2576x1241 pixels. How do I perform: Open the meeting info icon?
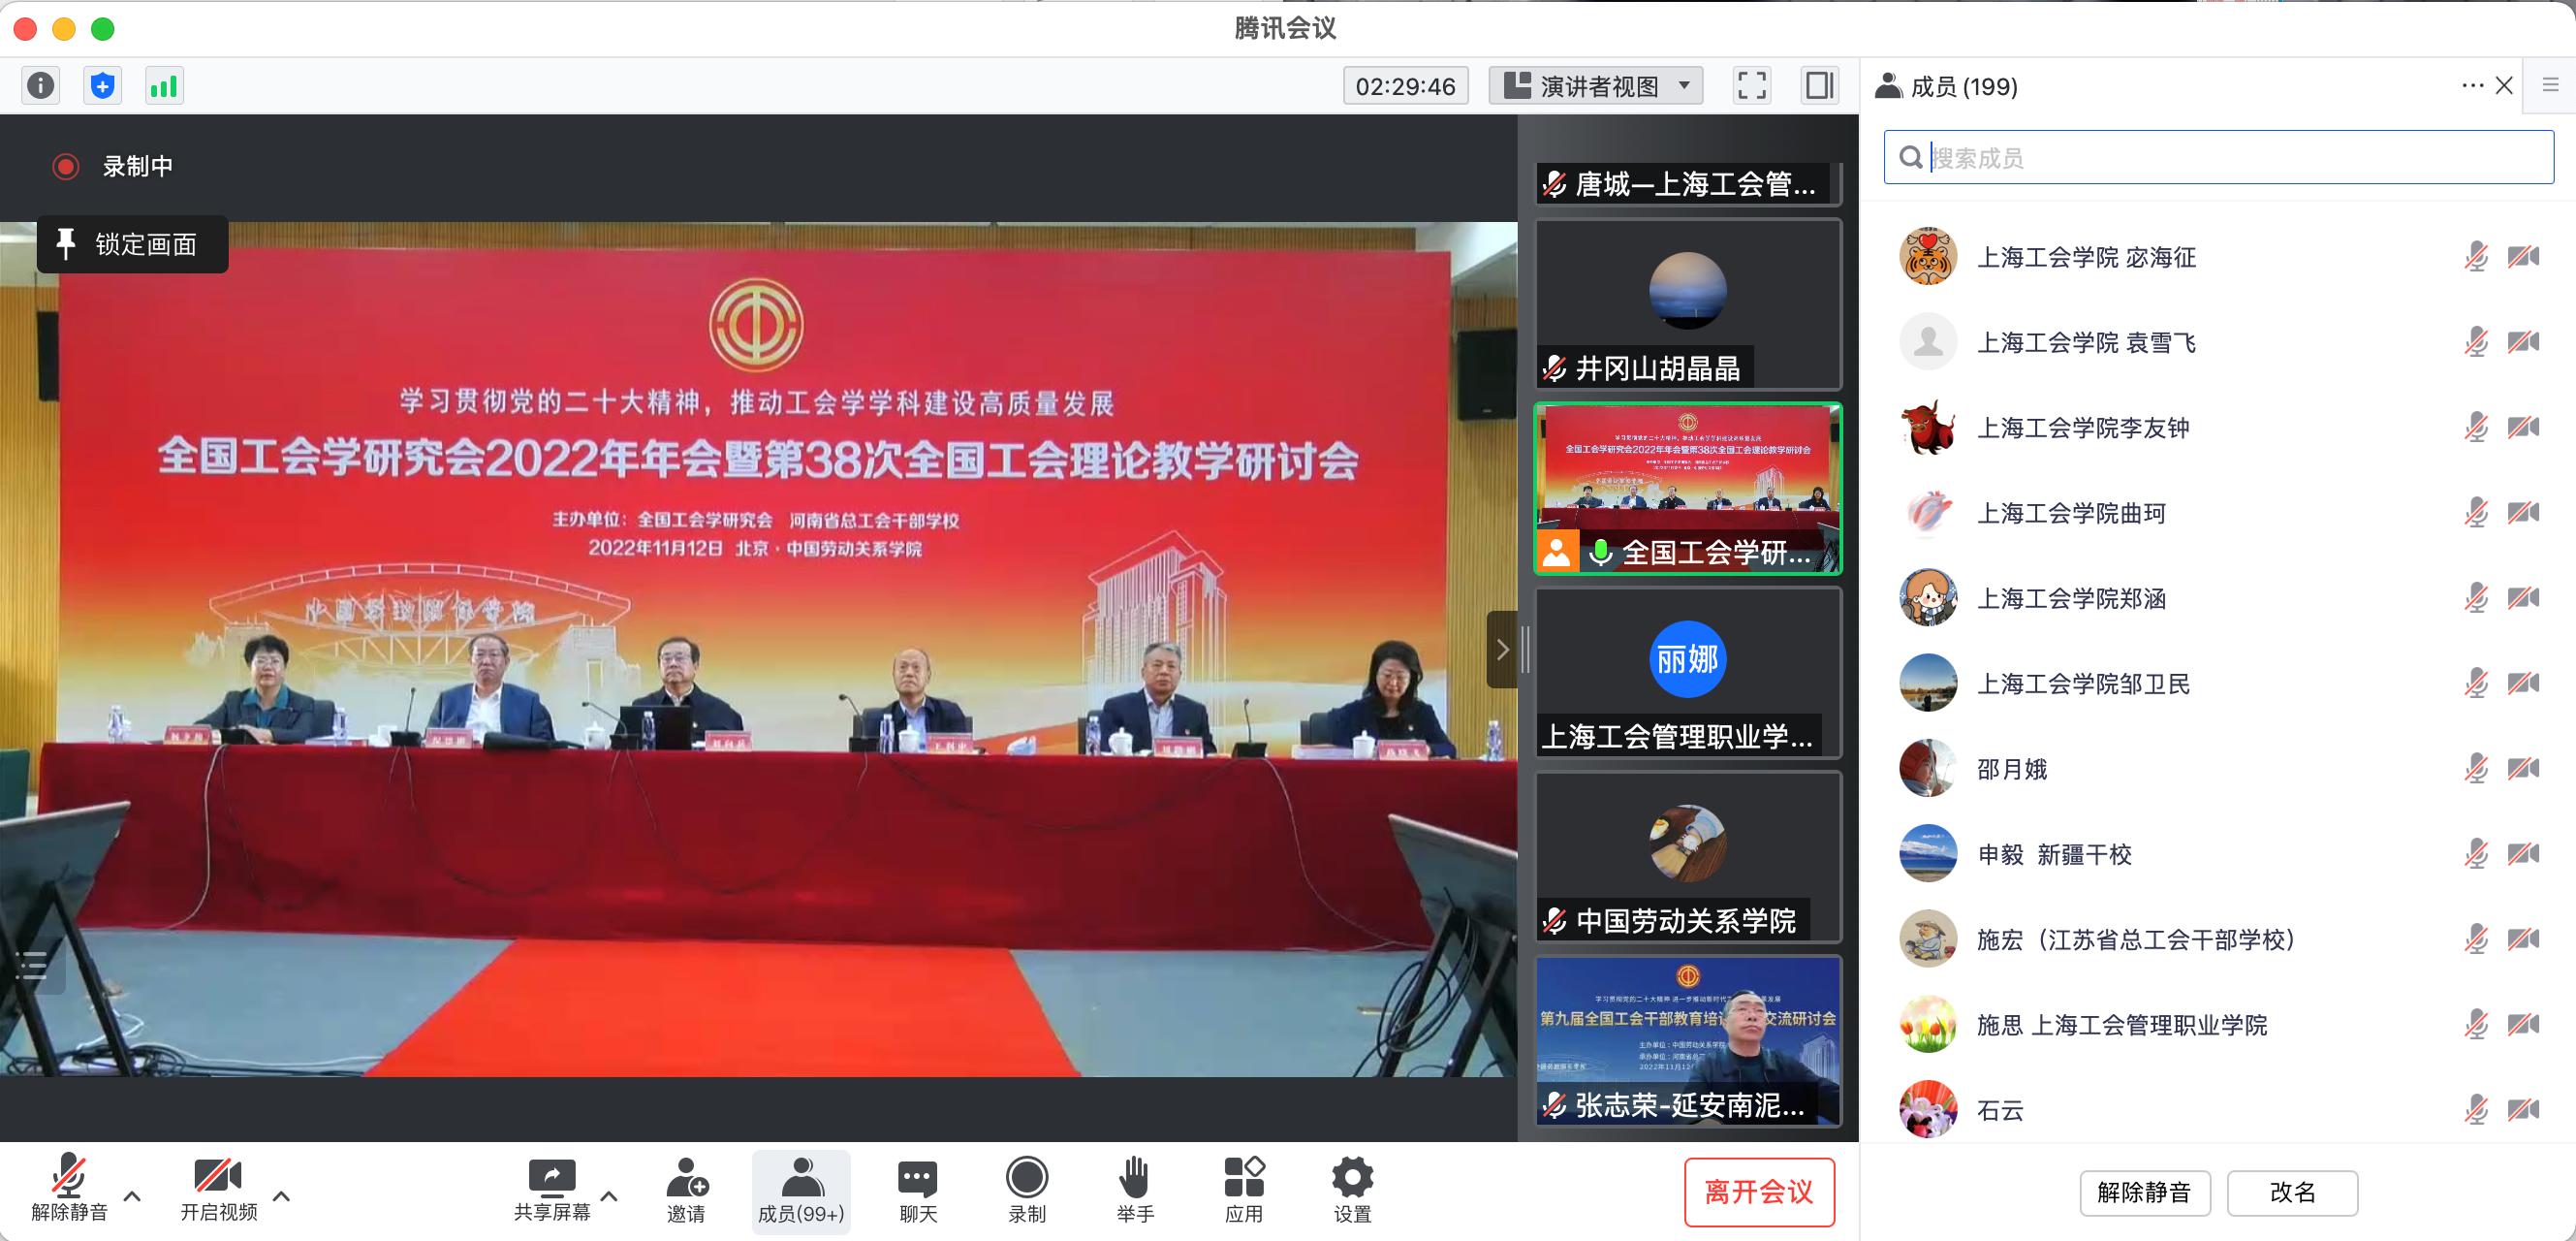[x=40, y=86]
